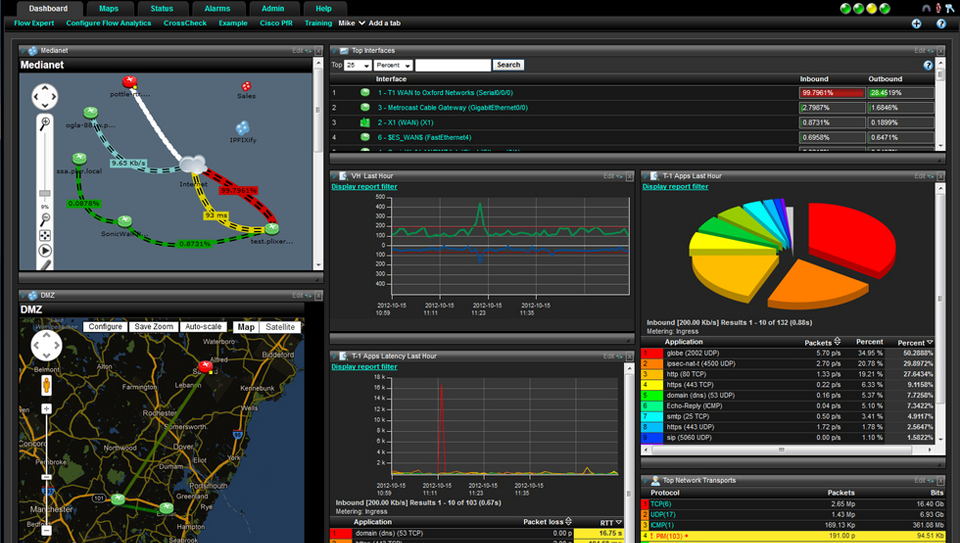Screen dimensions: 960x543
Task: Click the test.plixer router node
Action: click(272, 228)
